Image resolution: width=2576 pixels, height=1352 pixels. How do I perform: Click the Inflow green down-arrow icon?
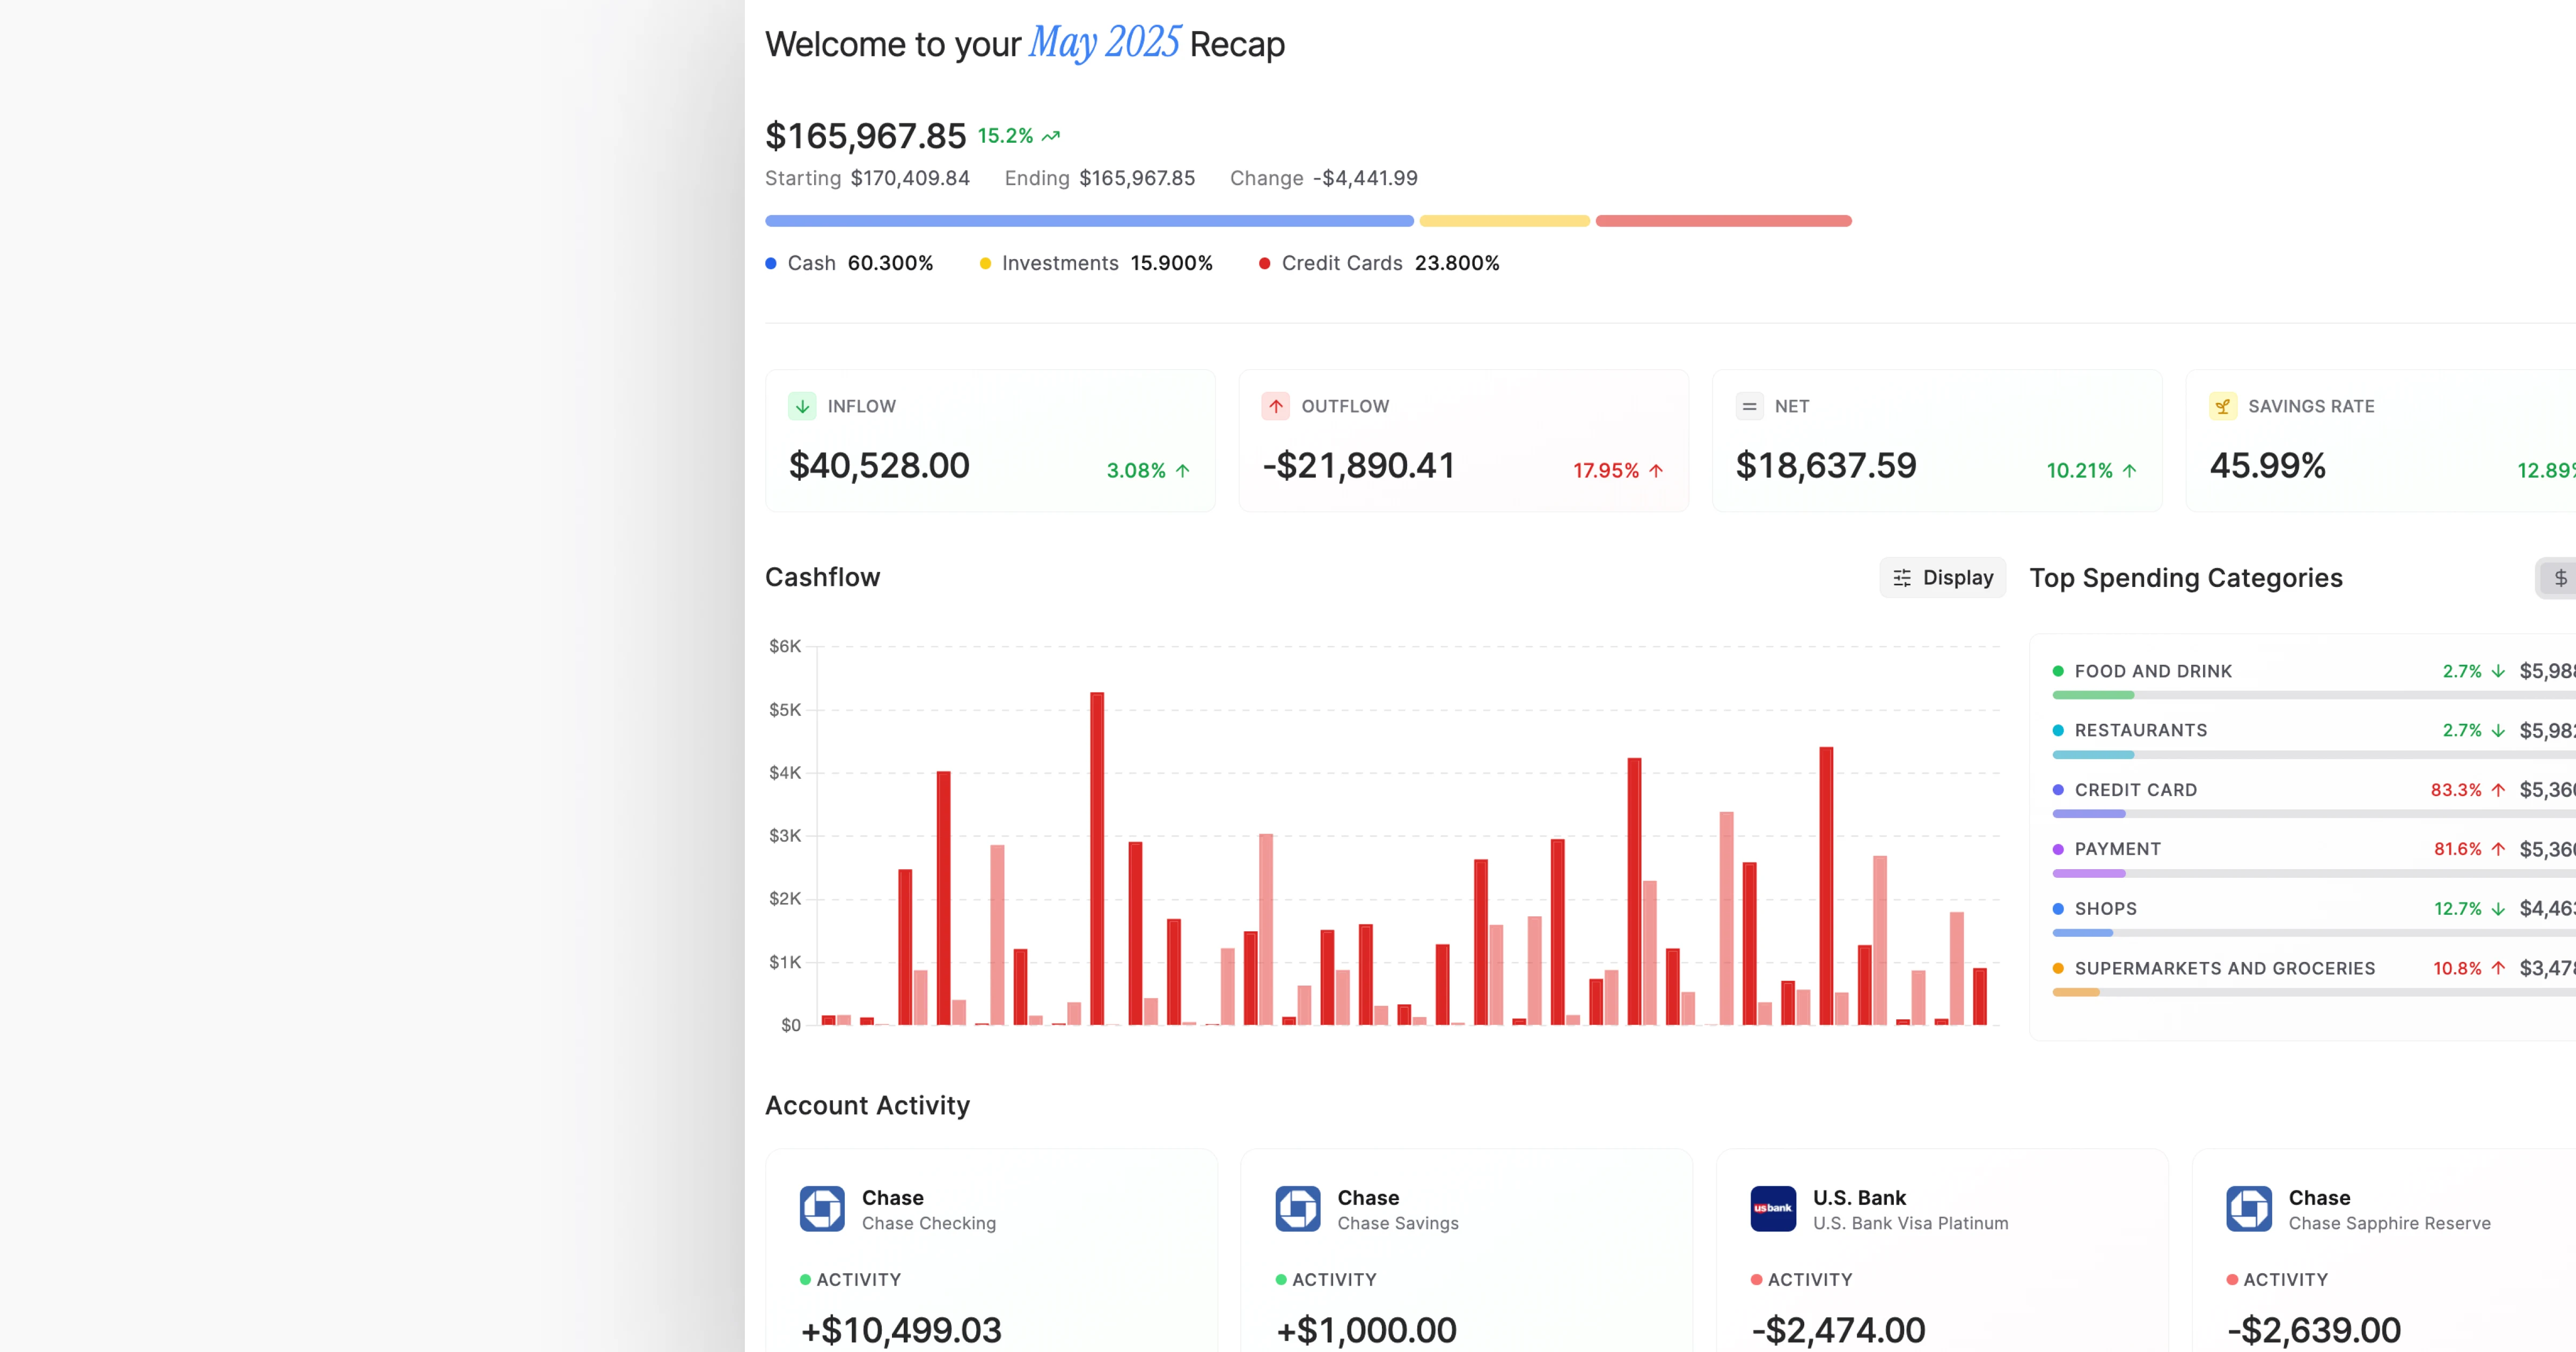point(802,406)
